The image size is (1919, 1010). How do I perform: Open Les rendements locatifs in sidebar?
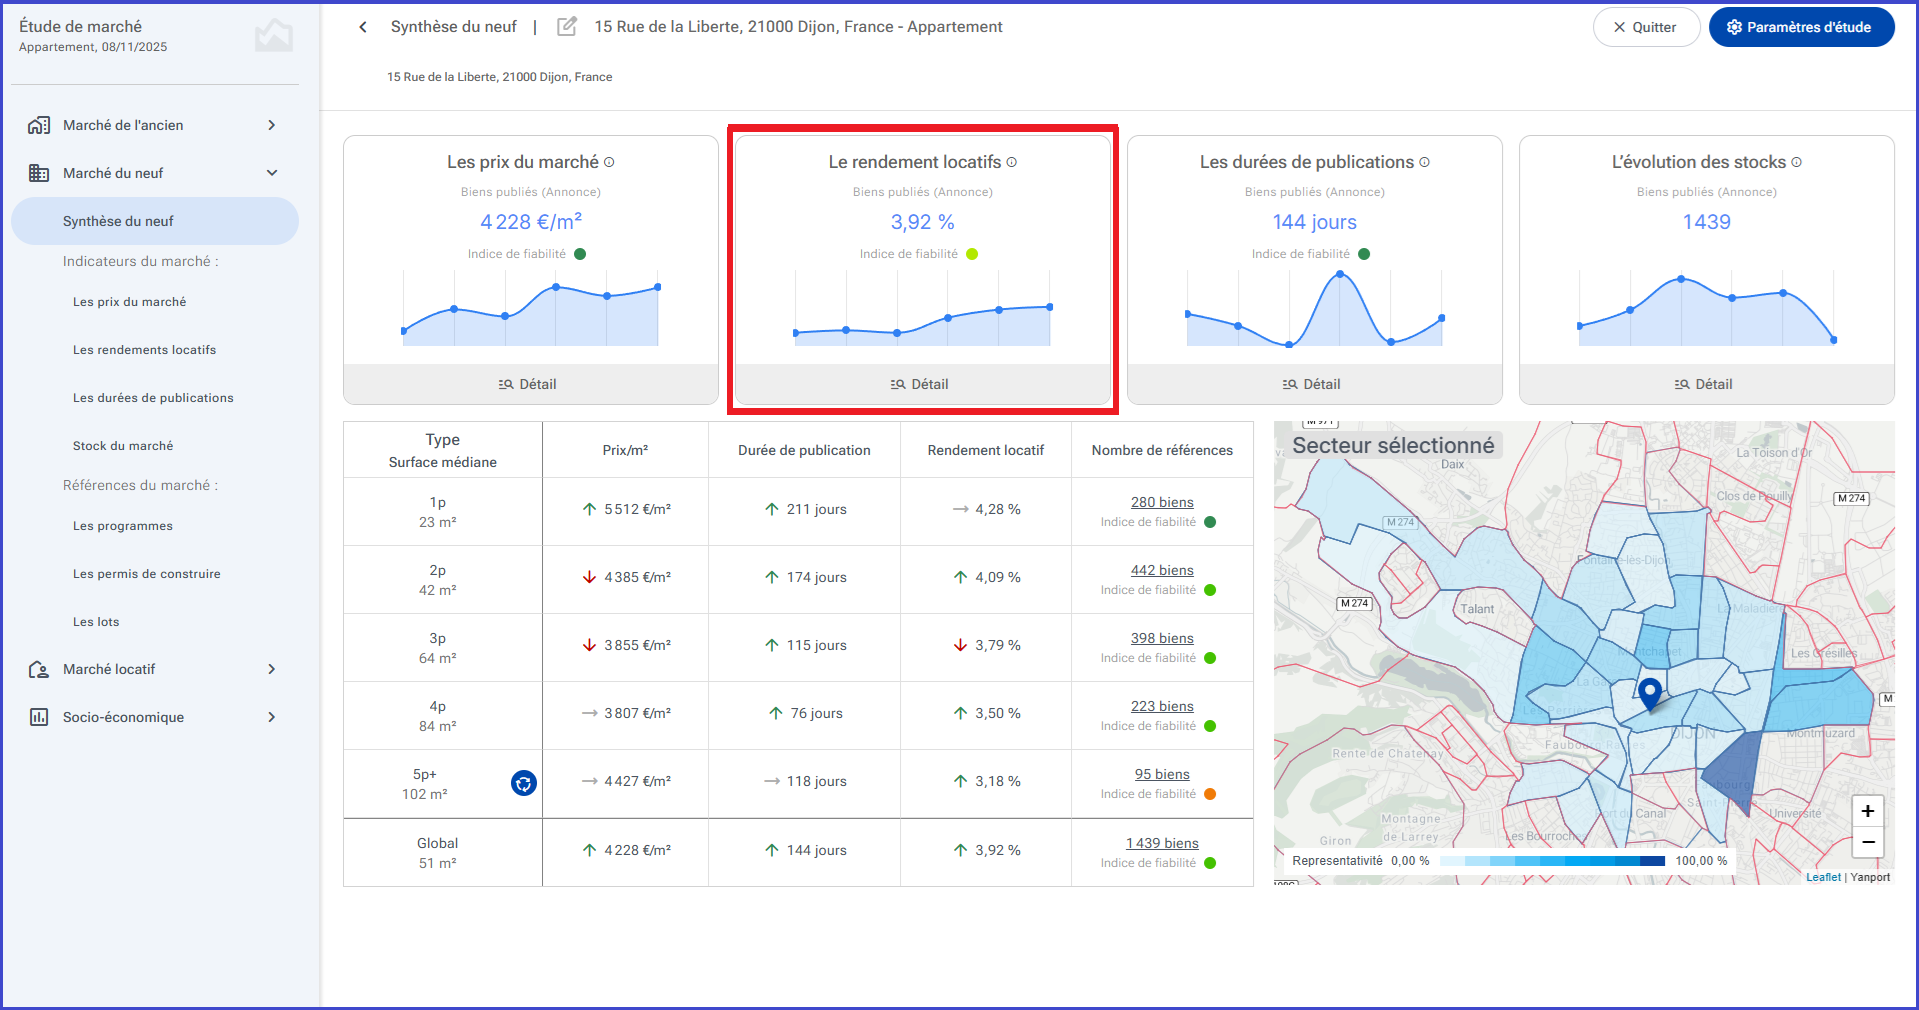click(x=144, y=350)
